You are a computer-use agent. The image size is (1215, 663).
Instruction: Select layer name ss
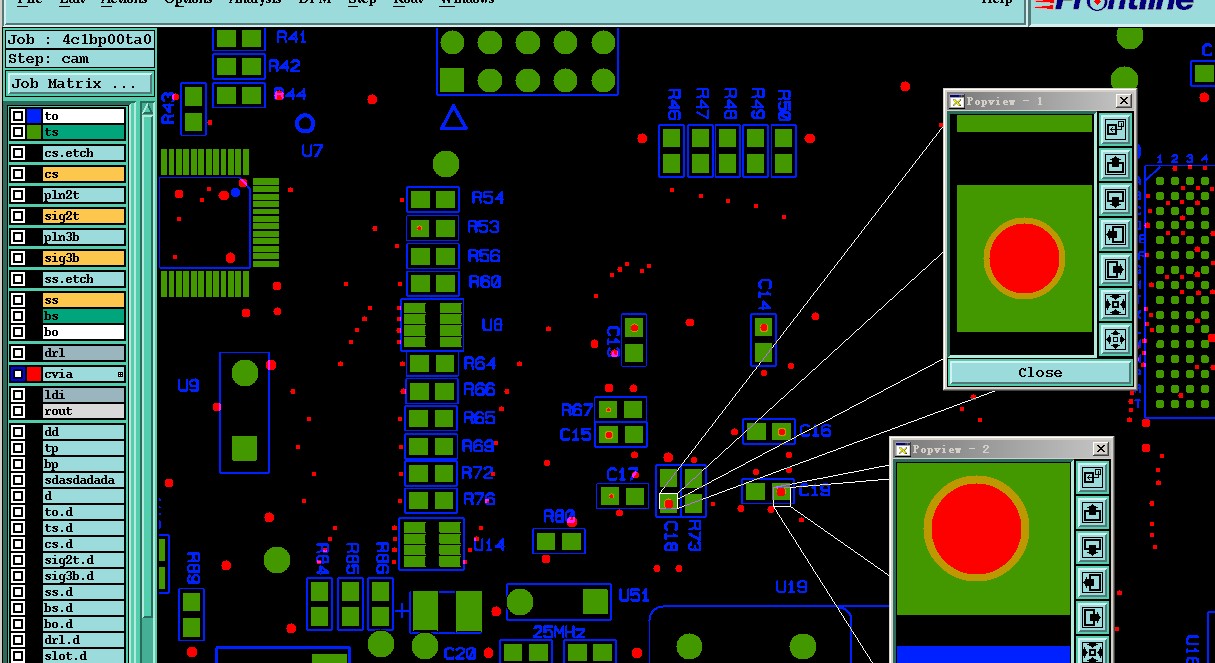tap(84, 300)
